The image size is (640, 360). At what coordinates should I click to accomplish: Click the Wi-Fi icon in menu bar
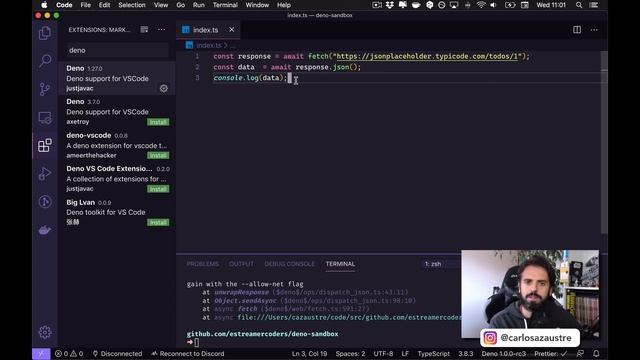tap(481, 5)
